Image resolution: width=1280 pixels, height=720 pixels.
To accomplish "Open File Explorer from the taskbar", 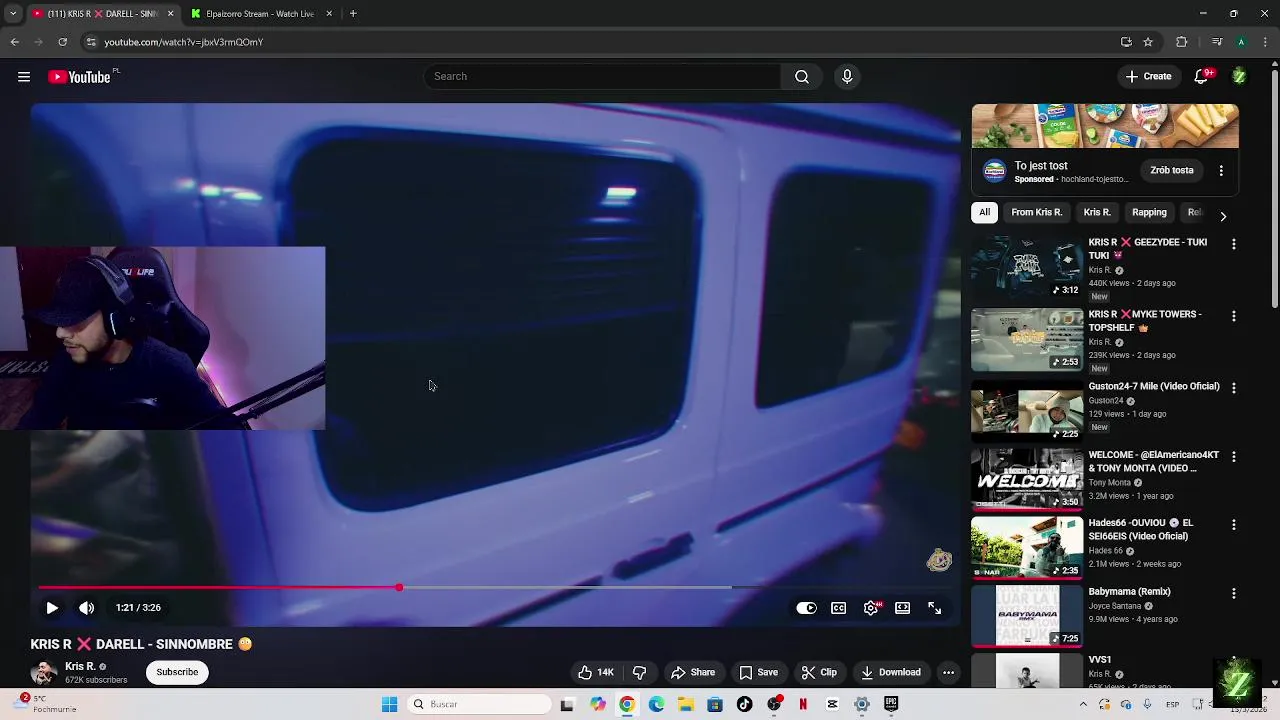I will click(x=685, y=705).
